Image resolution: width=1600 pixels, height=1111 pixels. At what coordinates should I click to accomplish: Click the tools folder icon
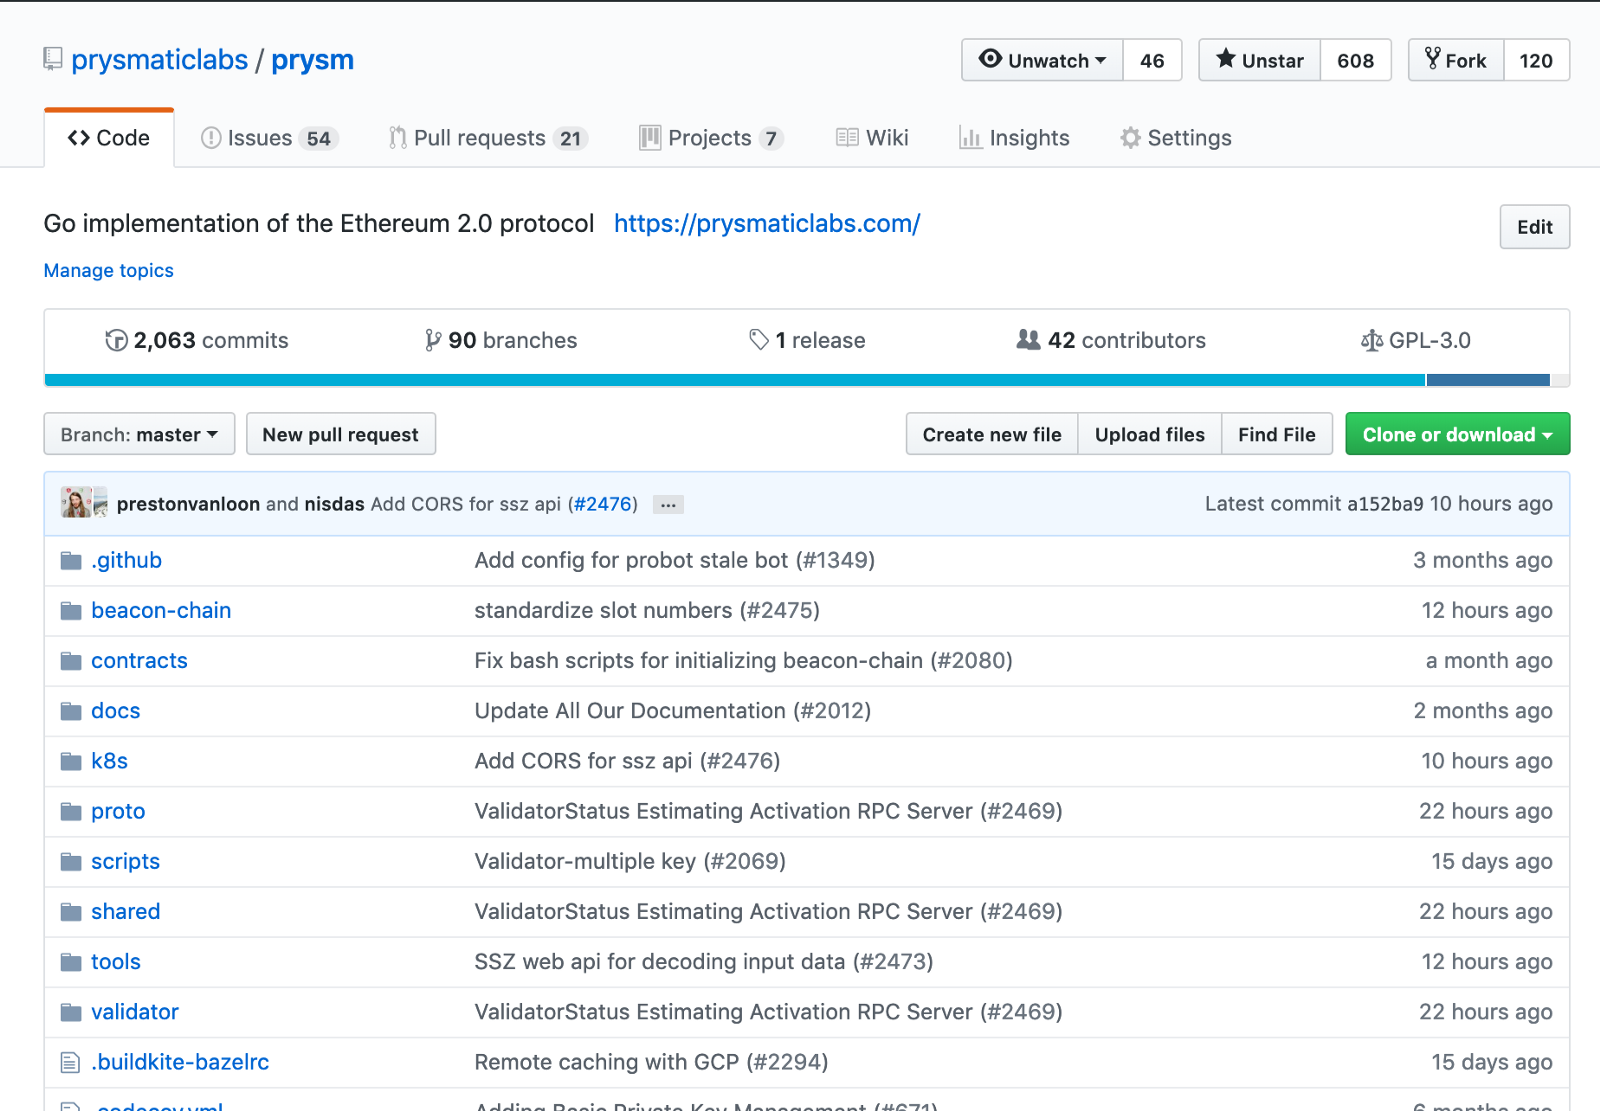pos(71,962)
